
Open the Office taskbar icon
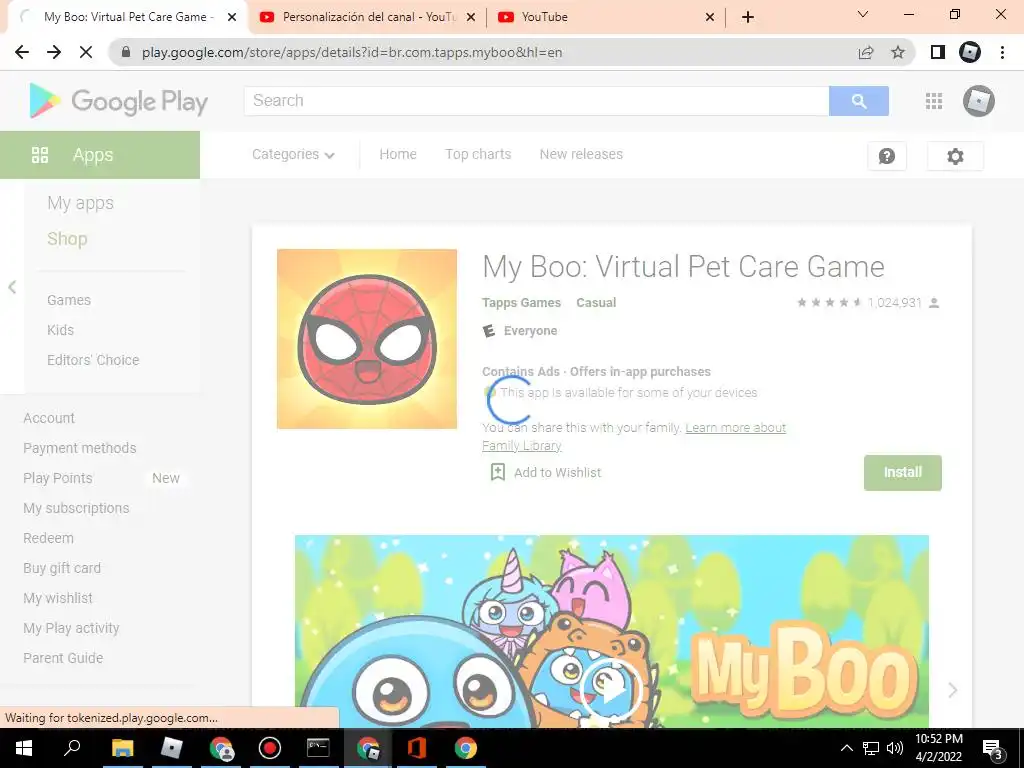[x=417, y=748]
